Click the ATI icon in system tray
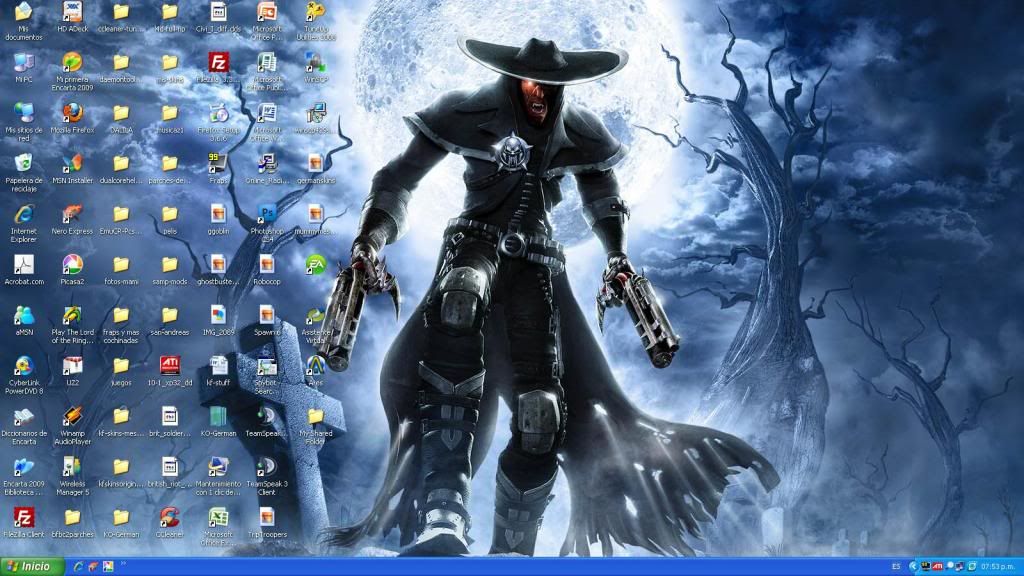The image size is (1024, 576). click(x=938, y=567)
